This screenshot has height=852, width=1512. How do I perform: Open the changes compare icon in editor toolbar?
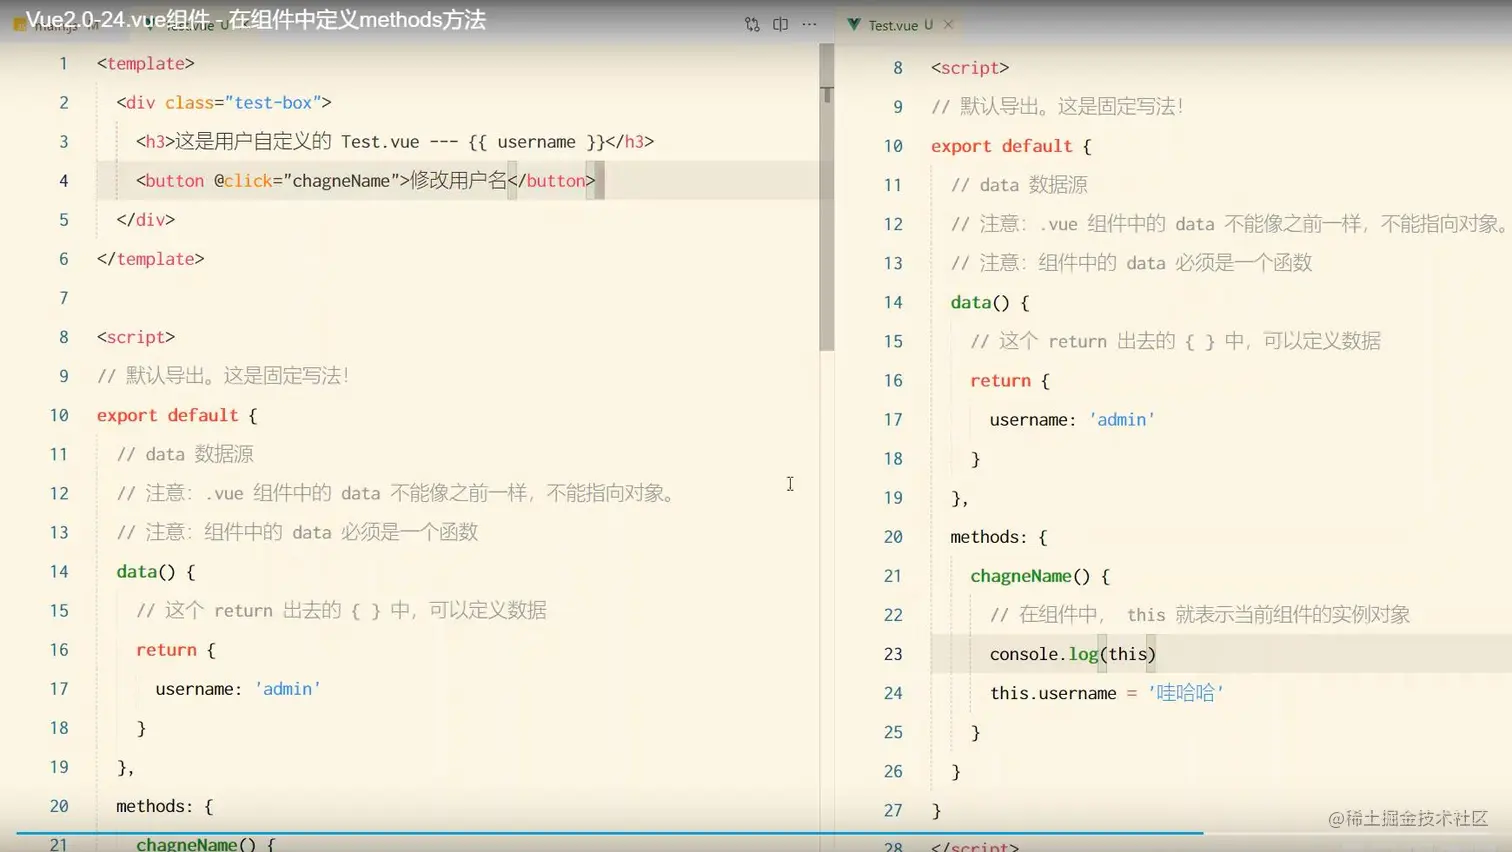pyautogui.click(x=752, y=24)
